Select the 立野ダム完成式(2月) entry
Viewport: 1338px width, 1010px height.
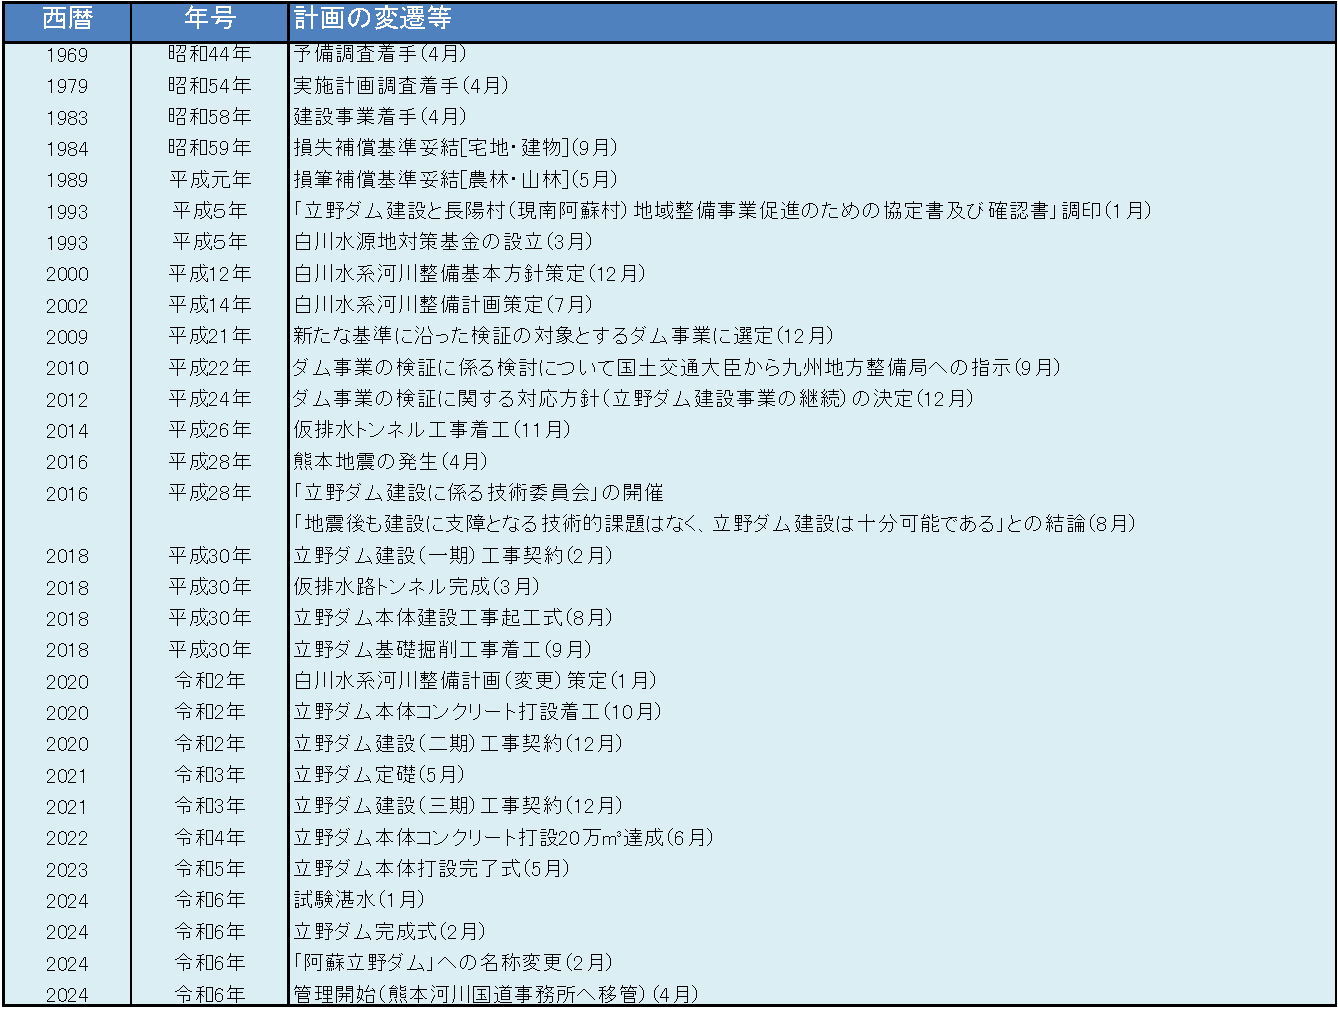click(x=389, y=932)
